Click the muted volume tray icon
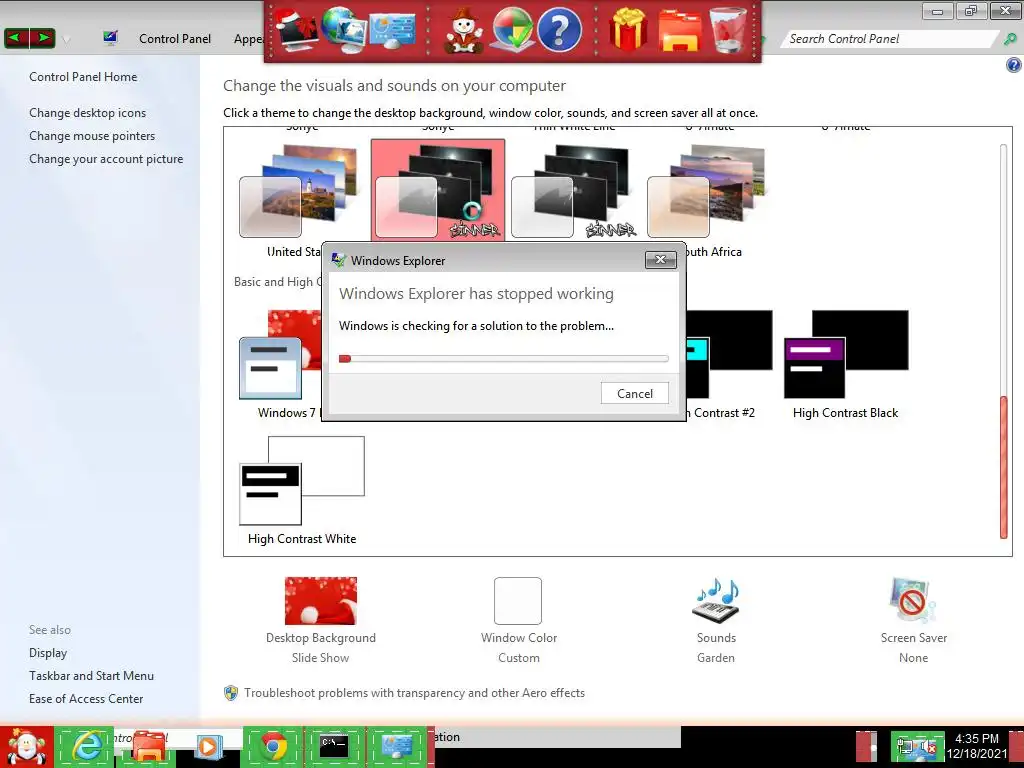Viewport: 1024px width, 768px height. [x=929, y=746]
